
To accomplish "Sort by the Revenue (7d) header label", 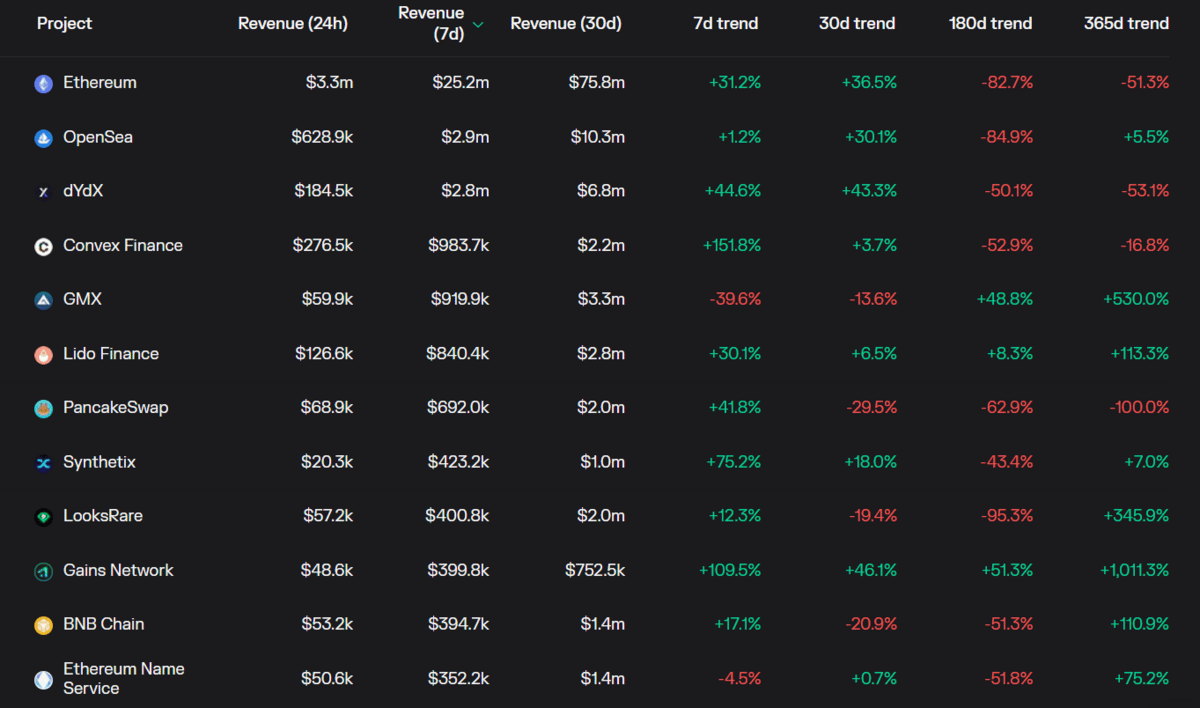I will [431, 23].
